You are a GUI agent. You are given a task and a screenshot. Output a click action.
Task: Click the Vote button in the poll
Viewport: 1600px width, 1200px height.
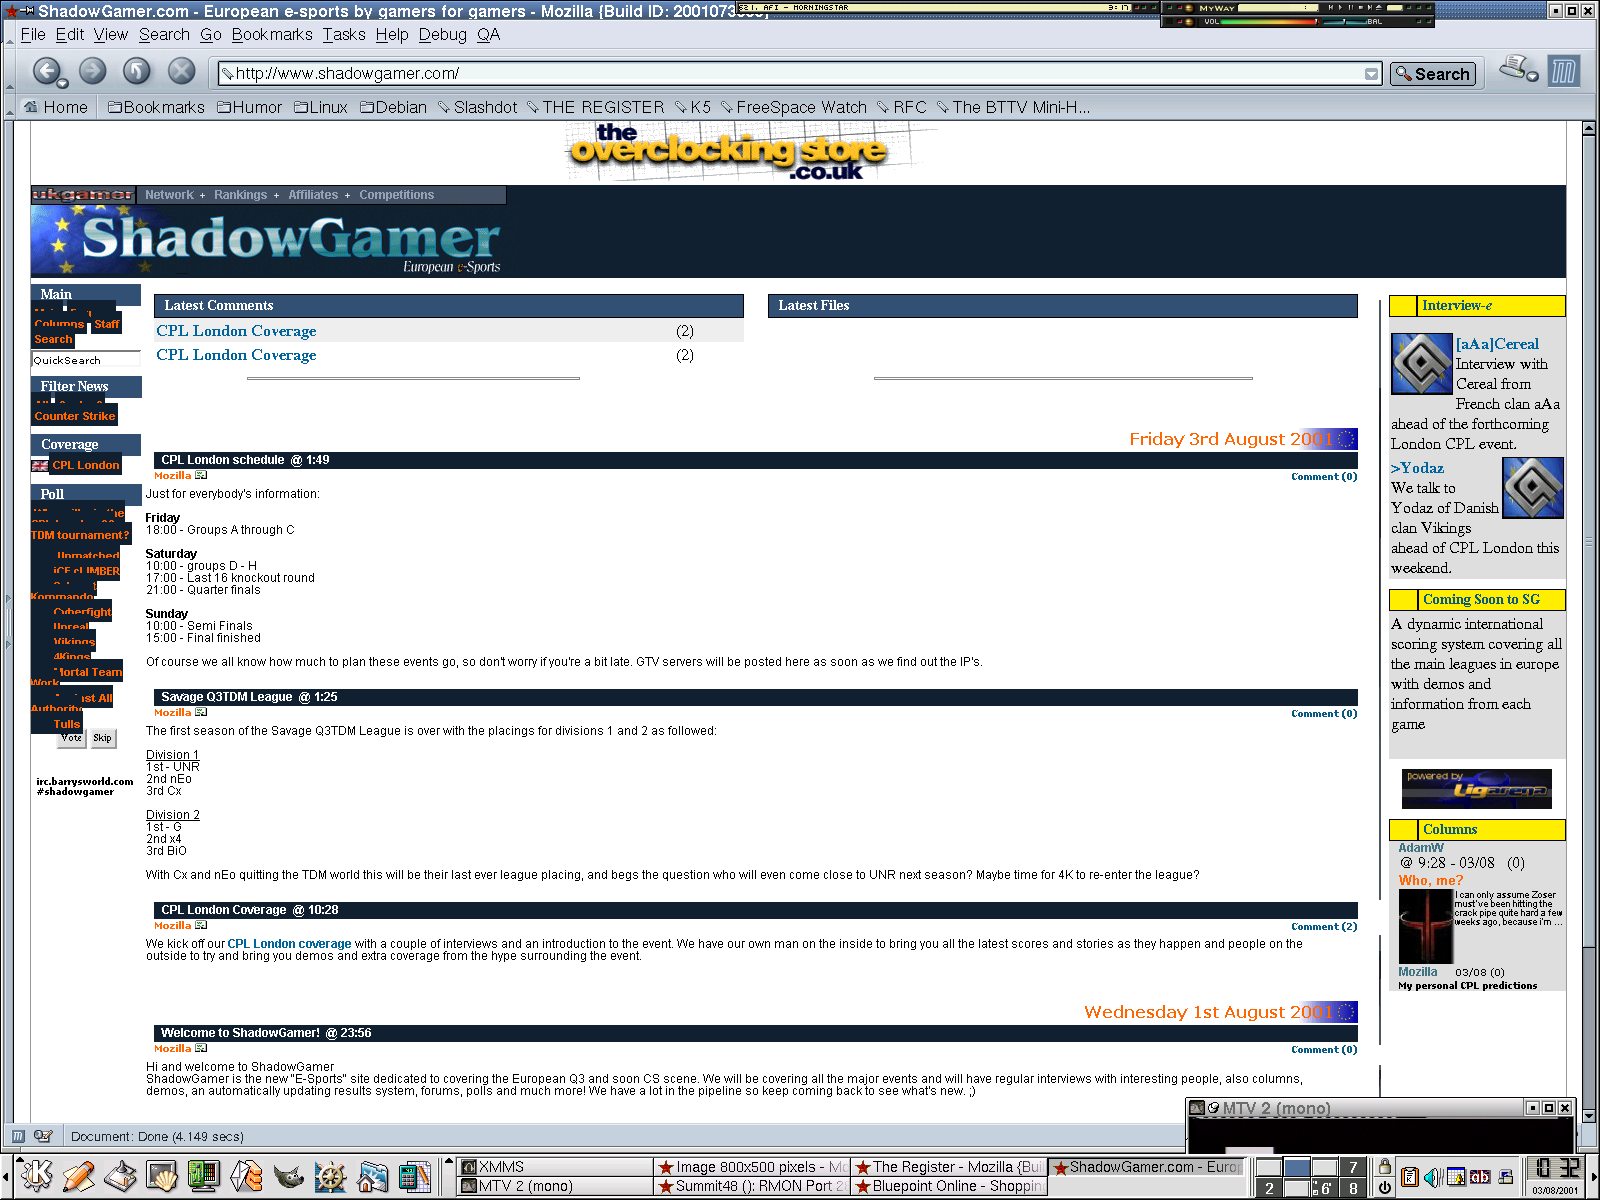point(72,738)
